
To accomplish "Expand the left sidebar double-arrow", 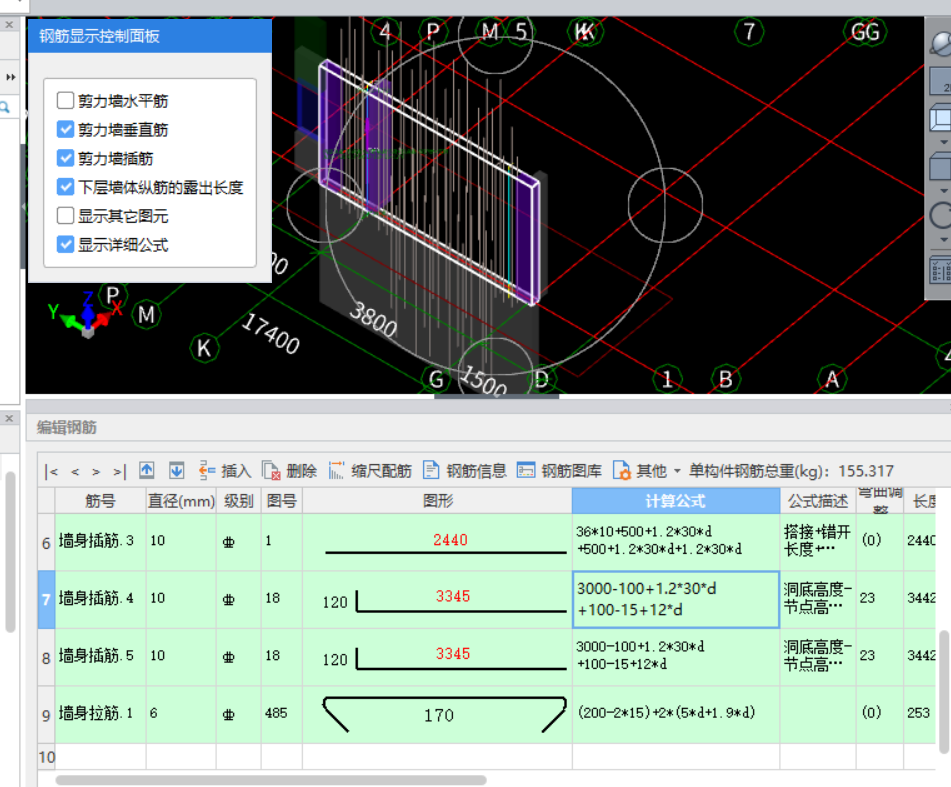I will 10,77.
